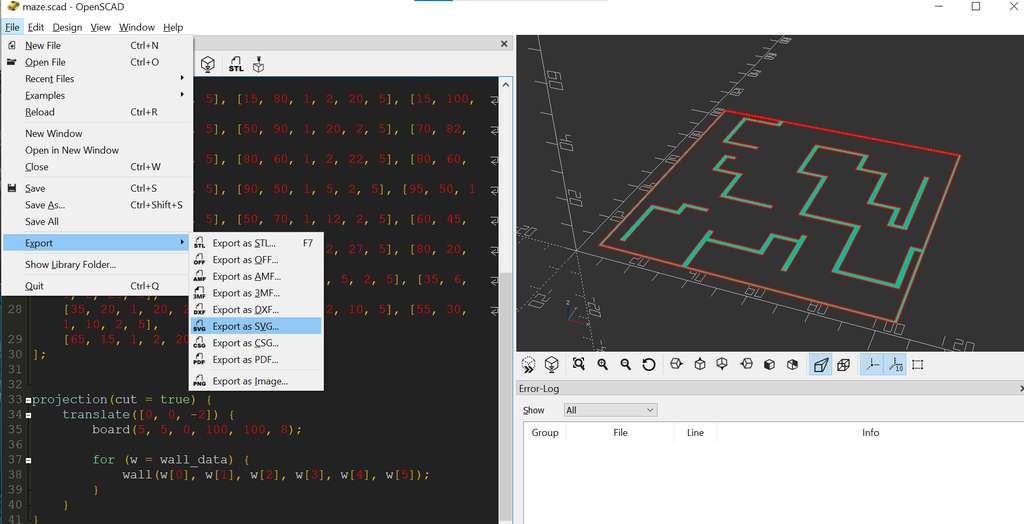Click the PDF icon beside Export as PDF

199,359
